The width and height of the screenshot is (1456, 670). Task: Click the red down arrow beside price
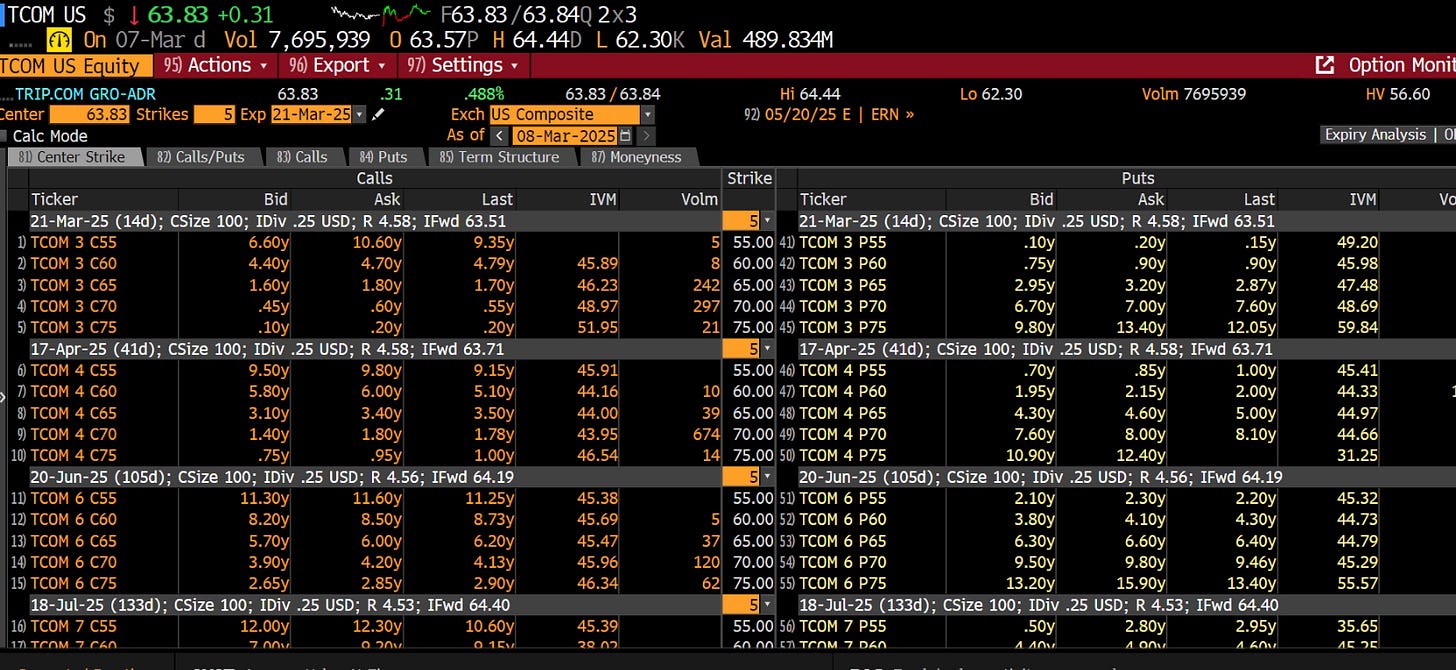click(134, 15)
